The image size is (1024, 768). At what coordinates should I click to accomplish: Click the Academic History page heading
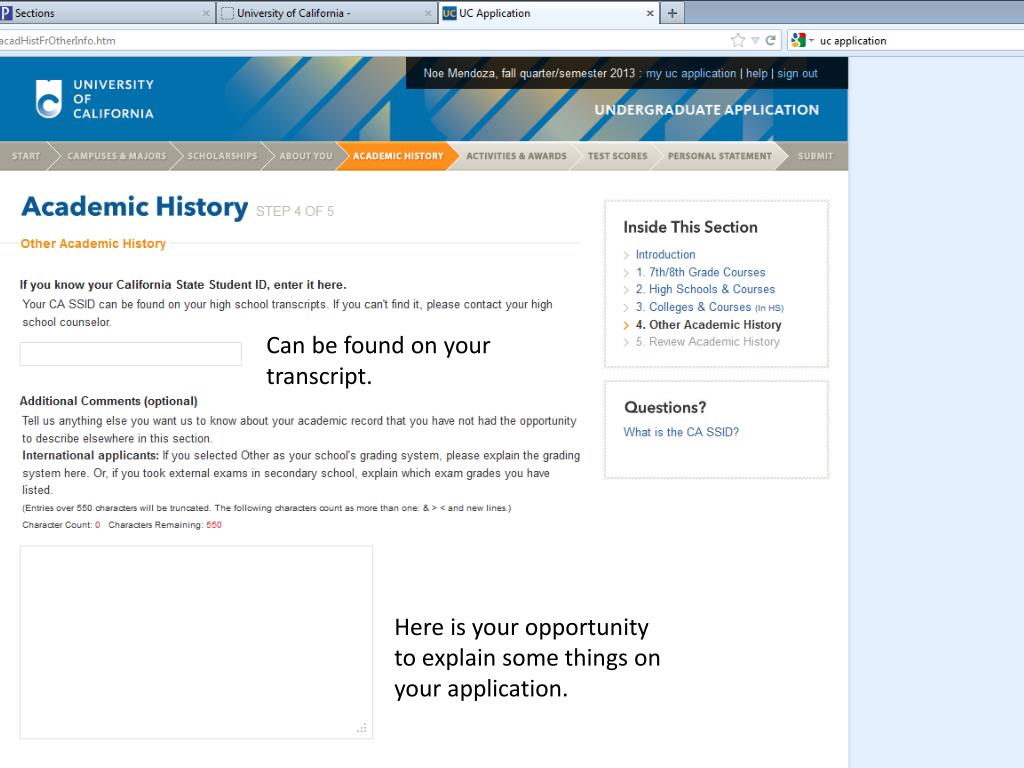(x=135, y=207)
